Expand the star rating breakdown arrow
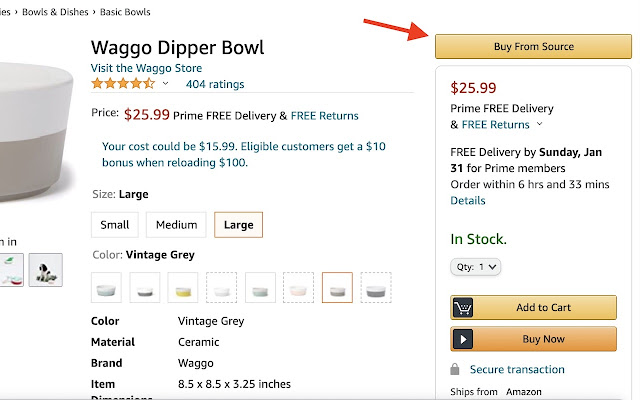Screen dimensions: 640x400 [x=166, y=84]
